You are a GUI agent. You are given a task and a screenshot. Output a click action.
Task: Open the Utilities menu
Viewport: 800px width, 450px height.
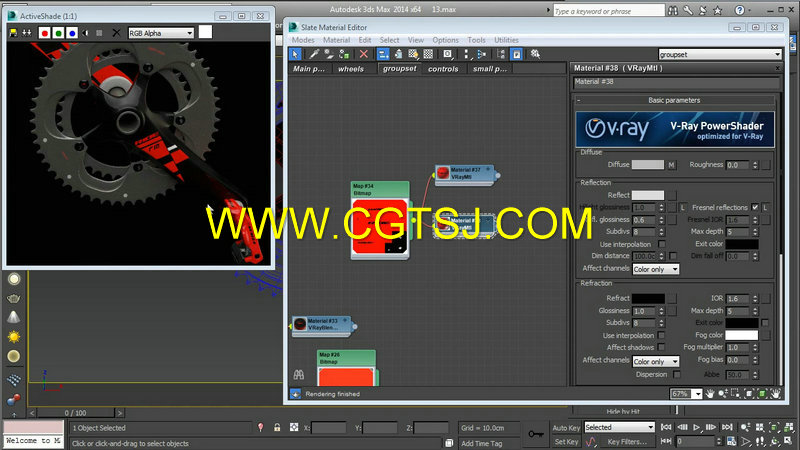[x=506, y=40]
